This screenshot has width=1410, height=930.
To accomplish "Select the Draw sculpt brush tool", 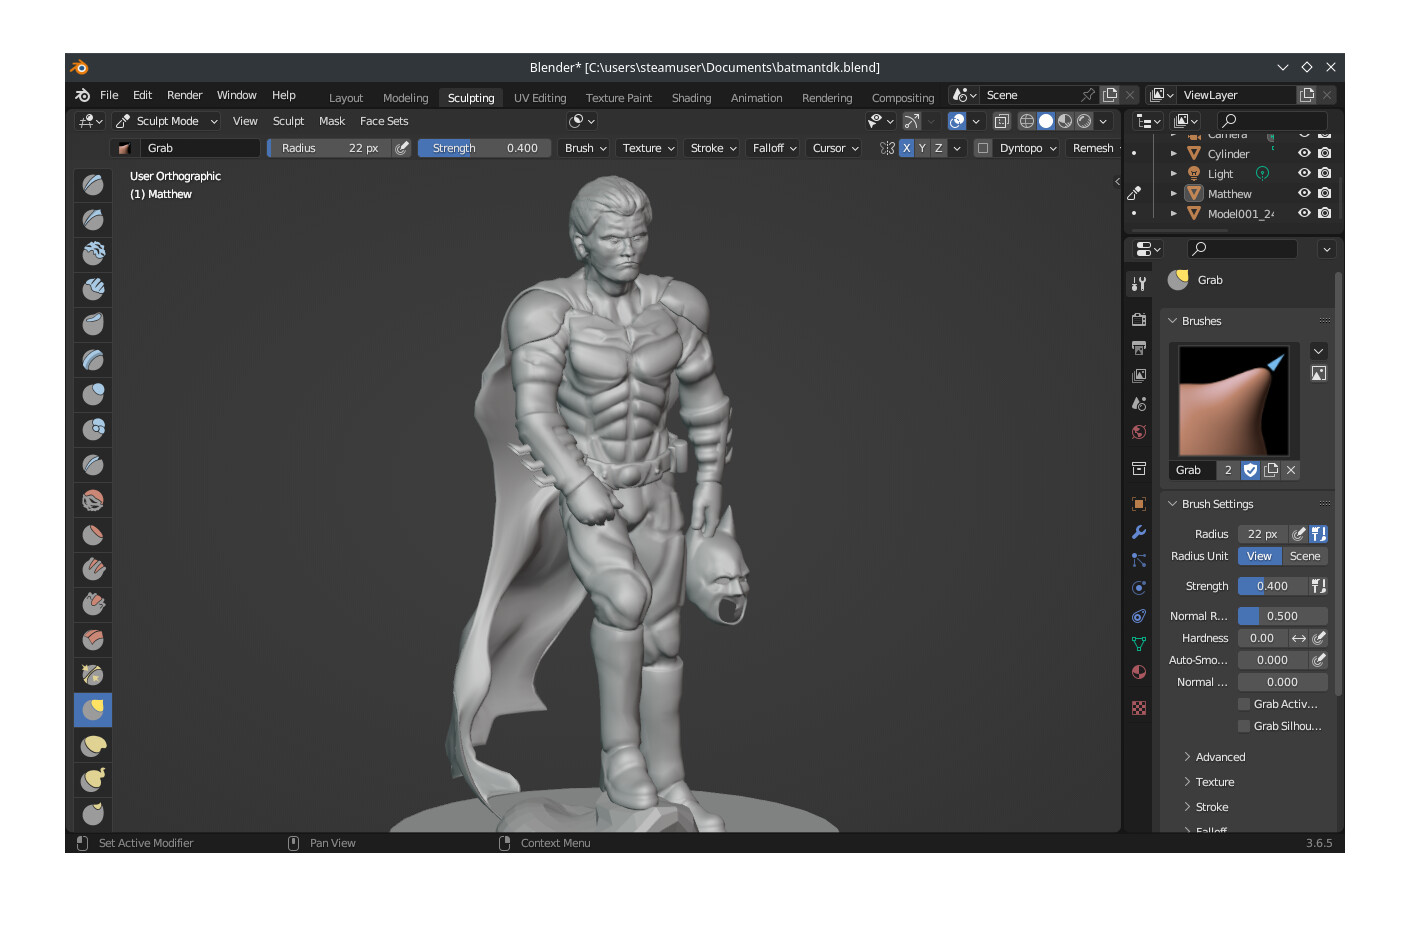I will [x=93, y=184].
